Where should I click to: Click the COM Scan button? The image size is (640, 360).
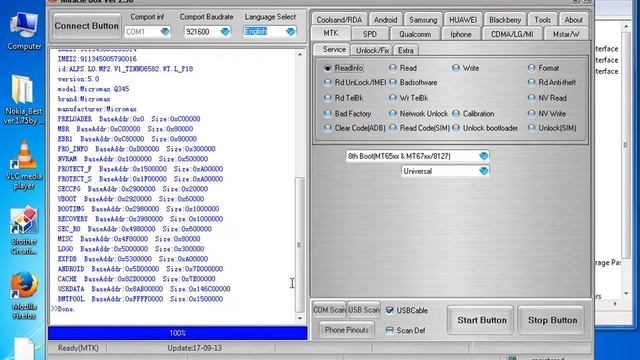pyautogui.click(x=329, y=310)
